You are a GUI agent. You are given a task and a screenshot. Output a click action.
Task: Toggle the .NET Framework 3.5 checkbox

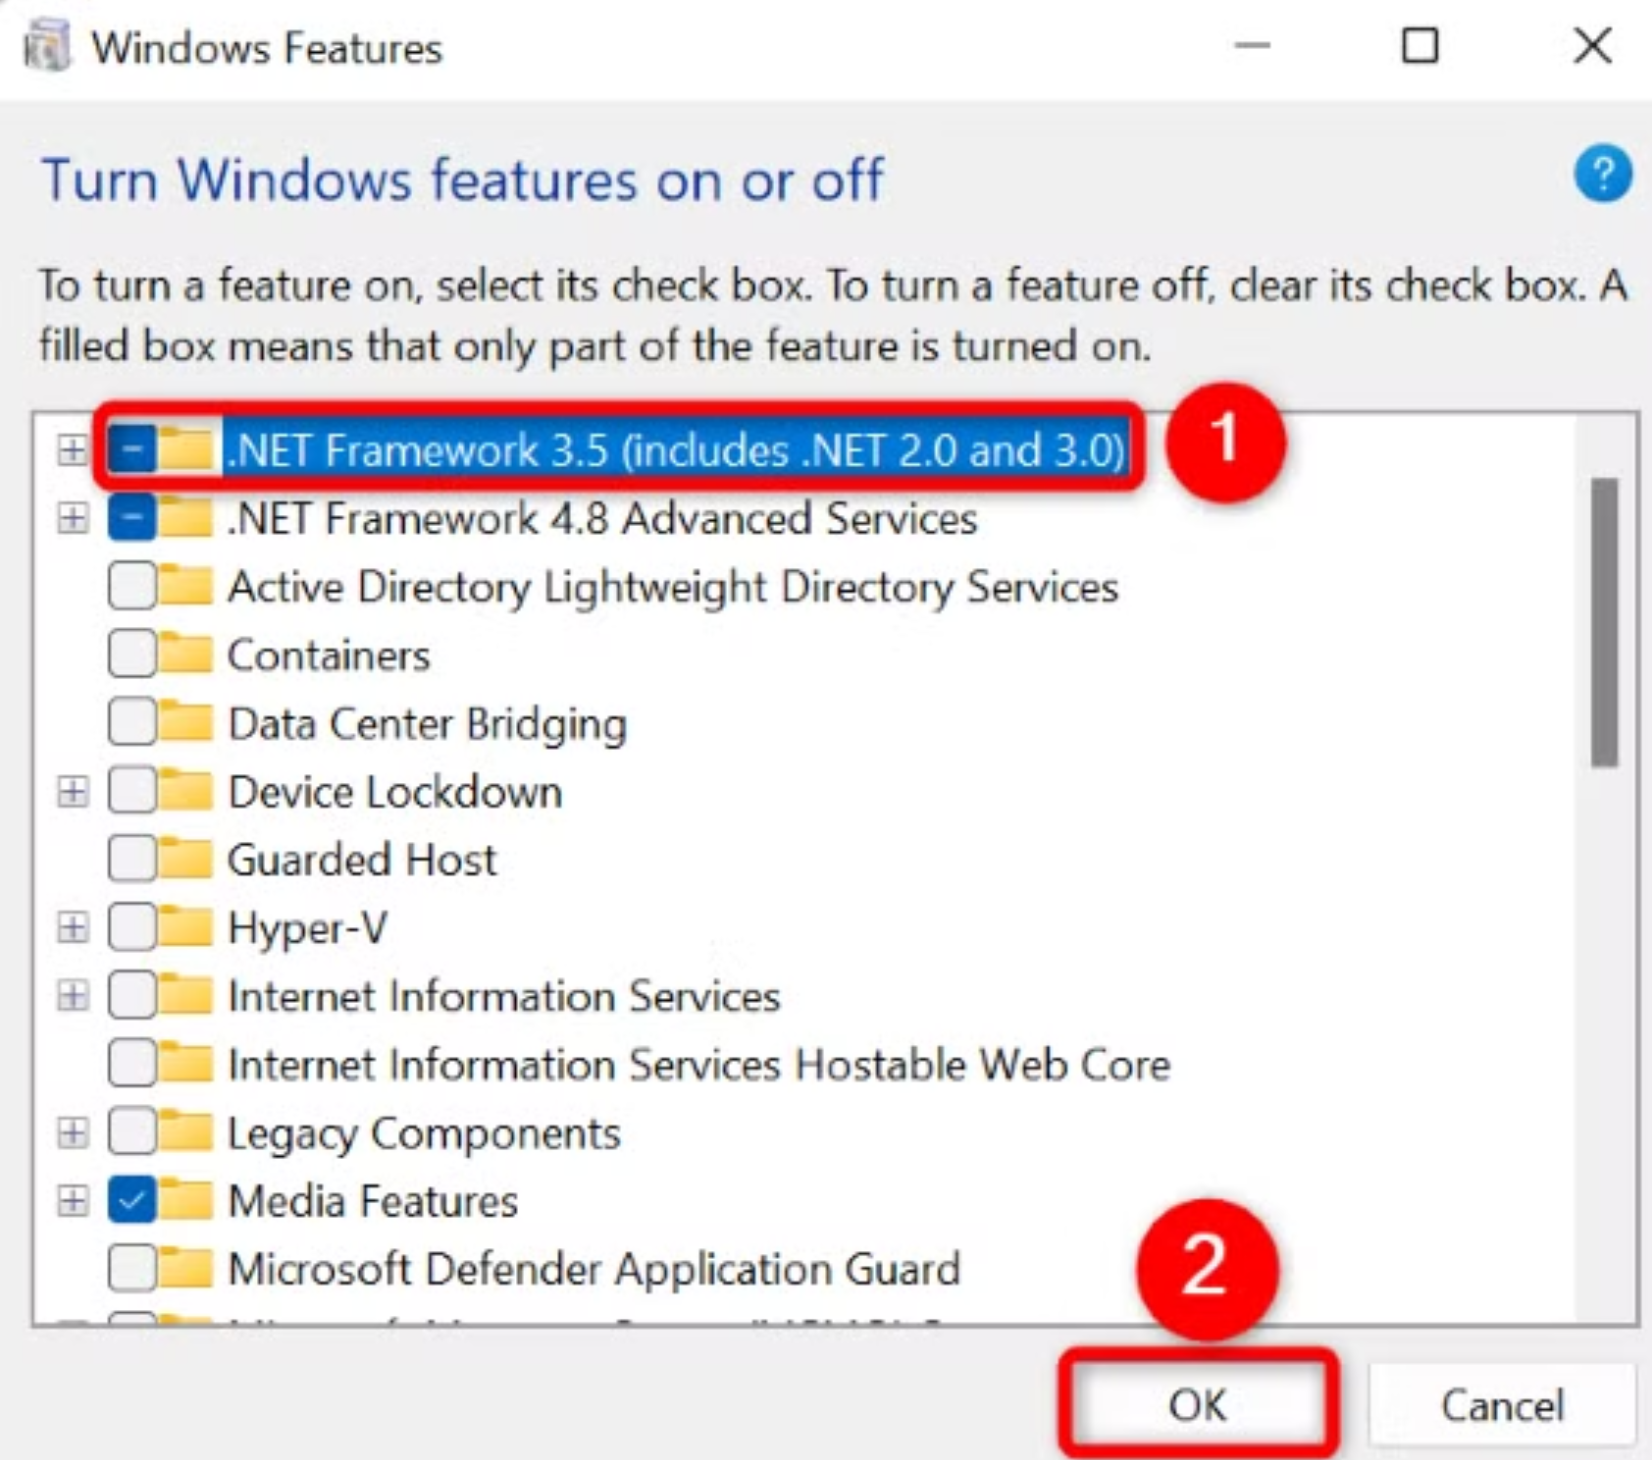(x=132, y=450)
